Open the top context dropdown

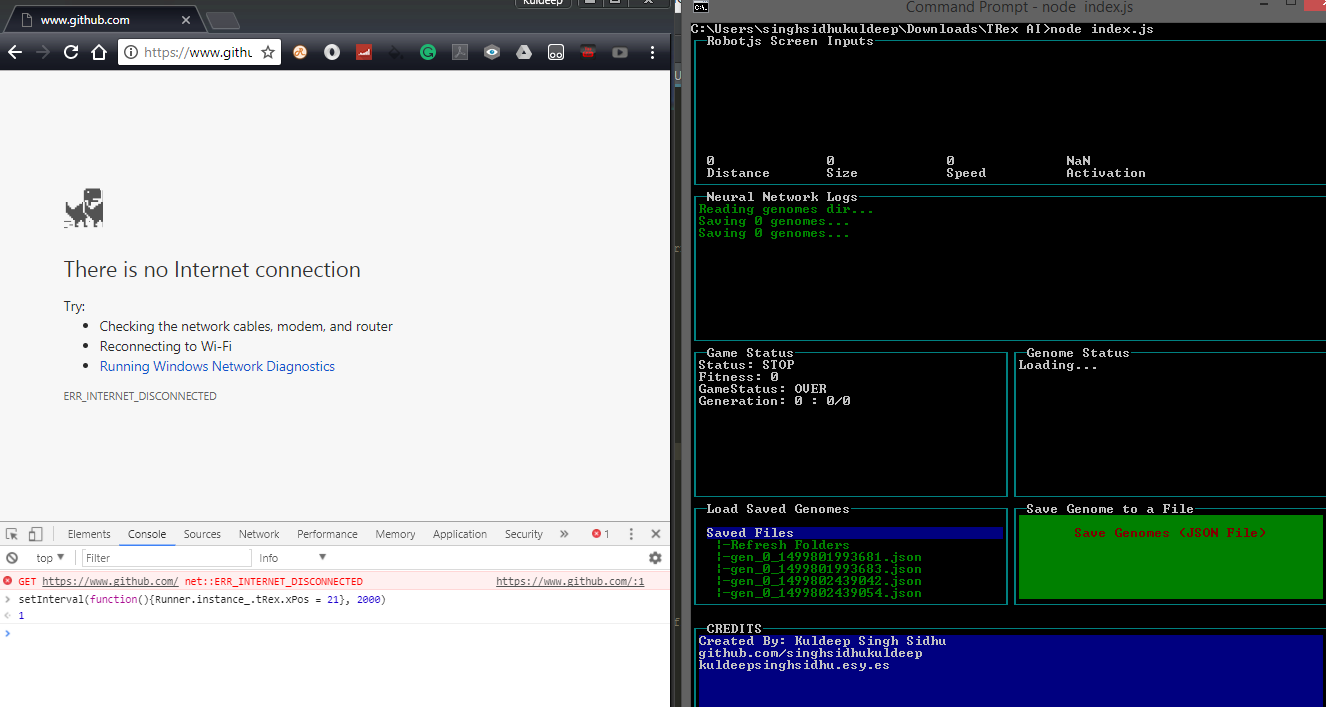click(x=50, y=558)
